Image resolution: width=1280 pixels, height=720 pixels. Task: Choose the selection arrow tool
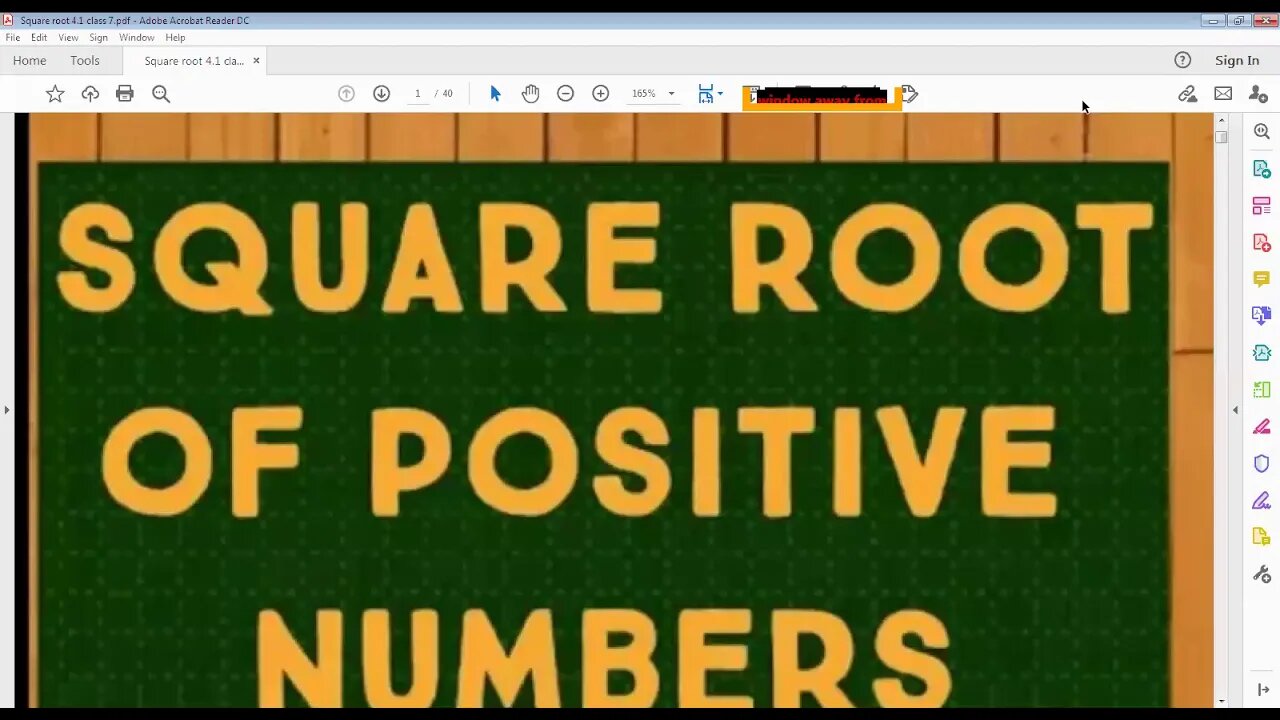pos(495,93)
